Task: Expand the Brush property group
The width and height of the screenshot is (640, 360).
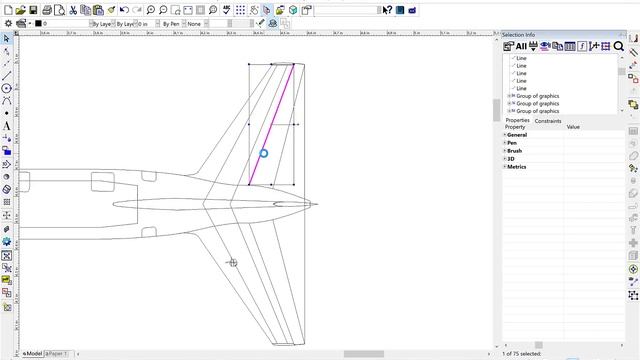Action: (505, 151)
